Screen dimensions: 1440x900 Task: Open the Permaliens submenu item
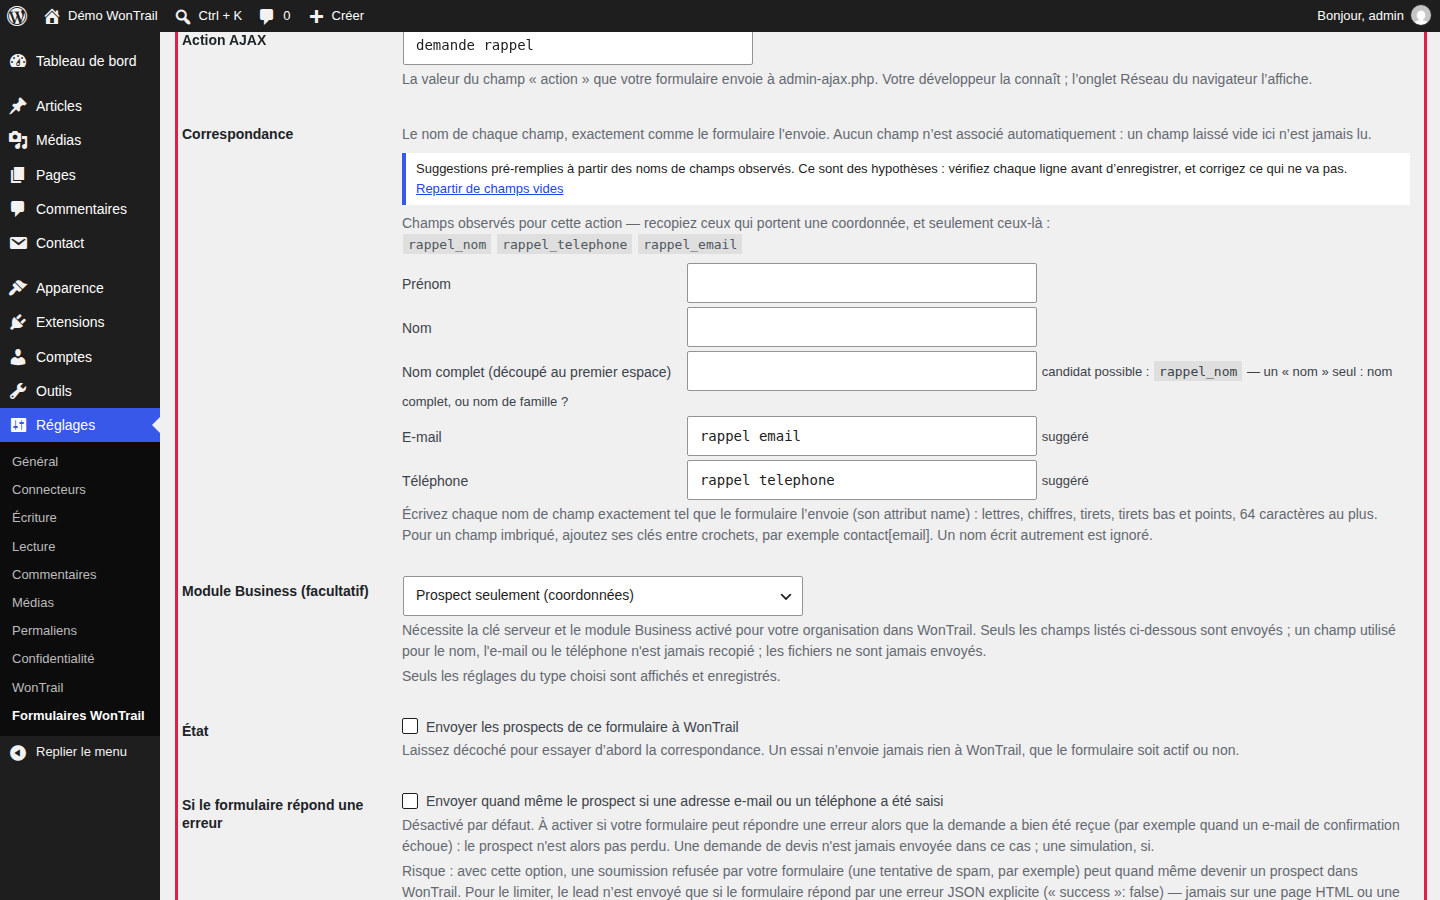pos(44,631)
